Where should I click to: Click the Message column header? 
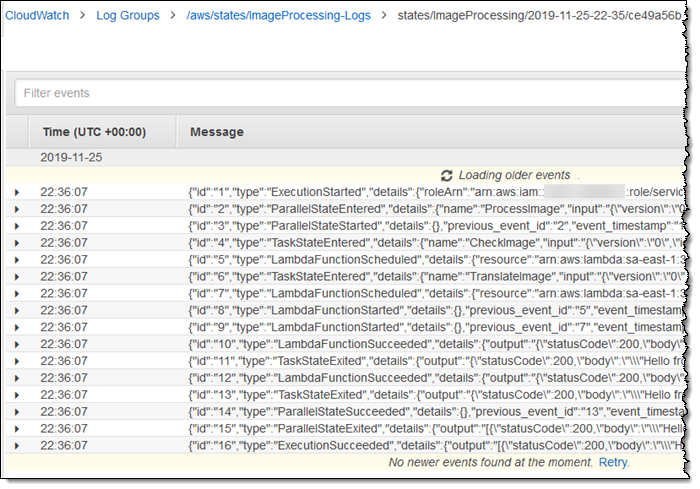[216, 132]
